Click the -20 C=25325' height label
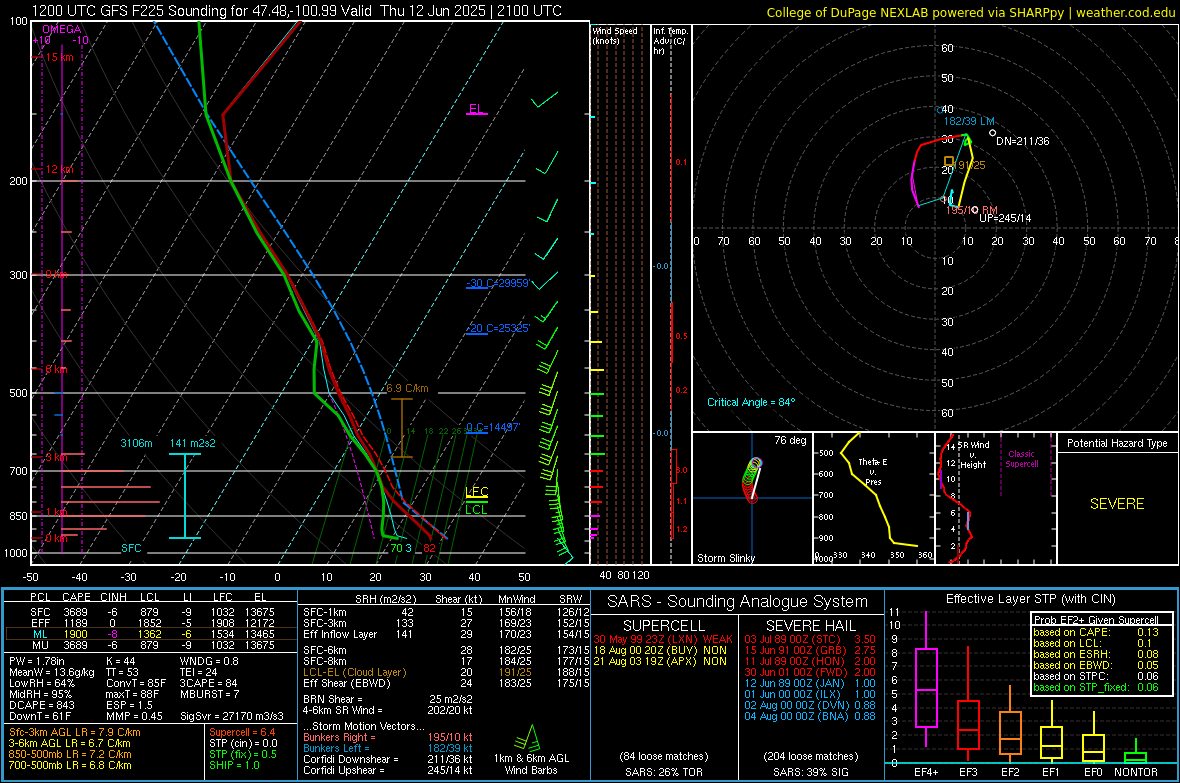 (498, 328)
